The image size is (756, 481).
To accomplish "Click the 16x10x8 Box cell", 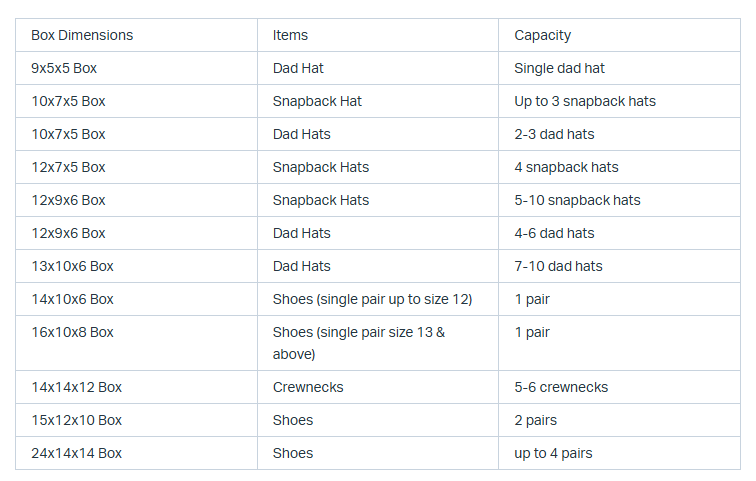I will [72, 332].
